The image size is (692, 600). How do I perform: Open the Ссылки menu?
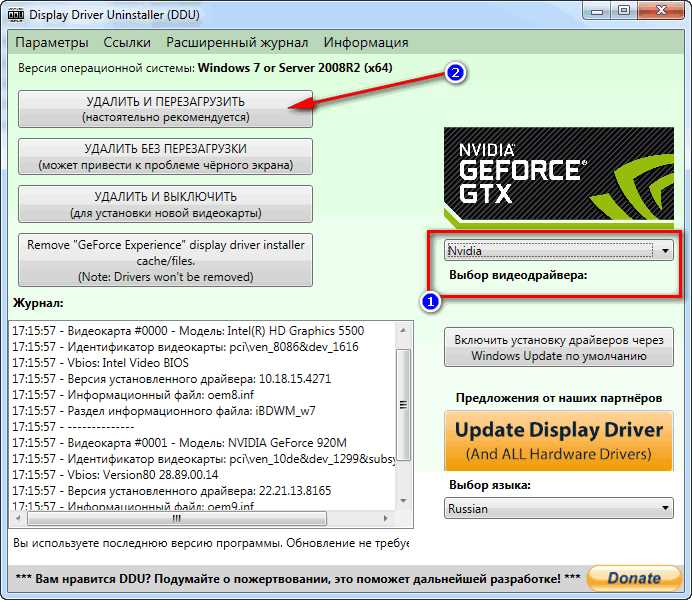pos(127,42)
